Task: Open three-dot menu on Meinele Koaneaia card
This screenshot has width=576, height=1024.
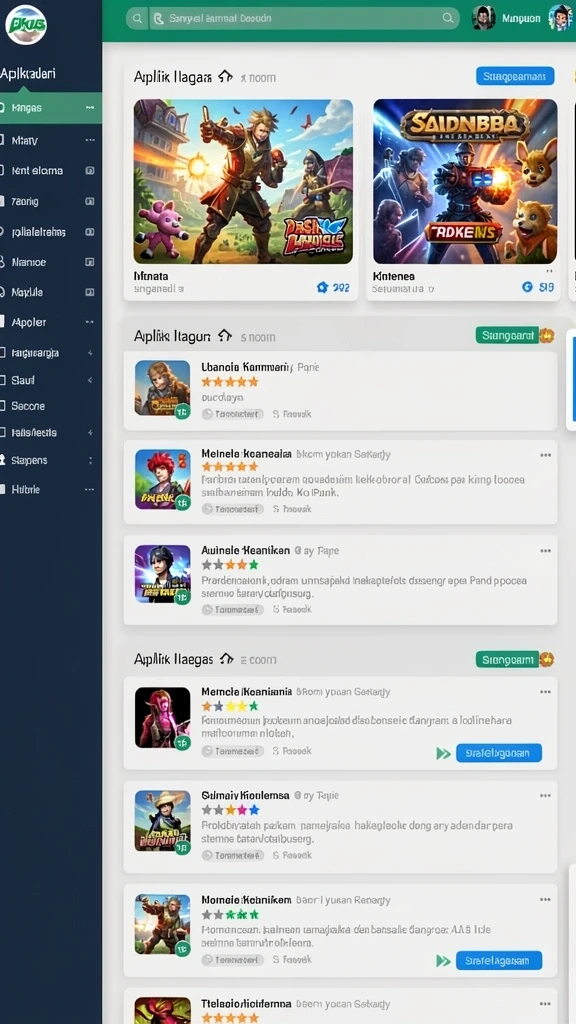Action: 545,455
